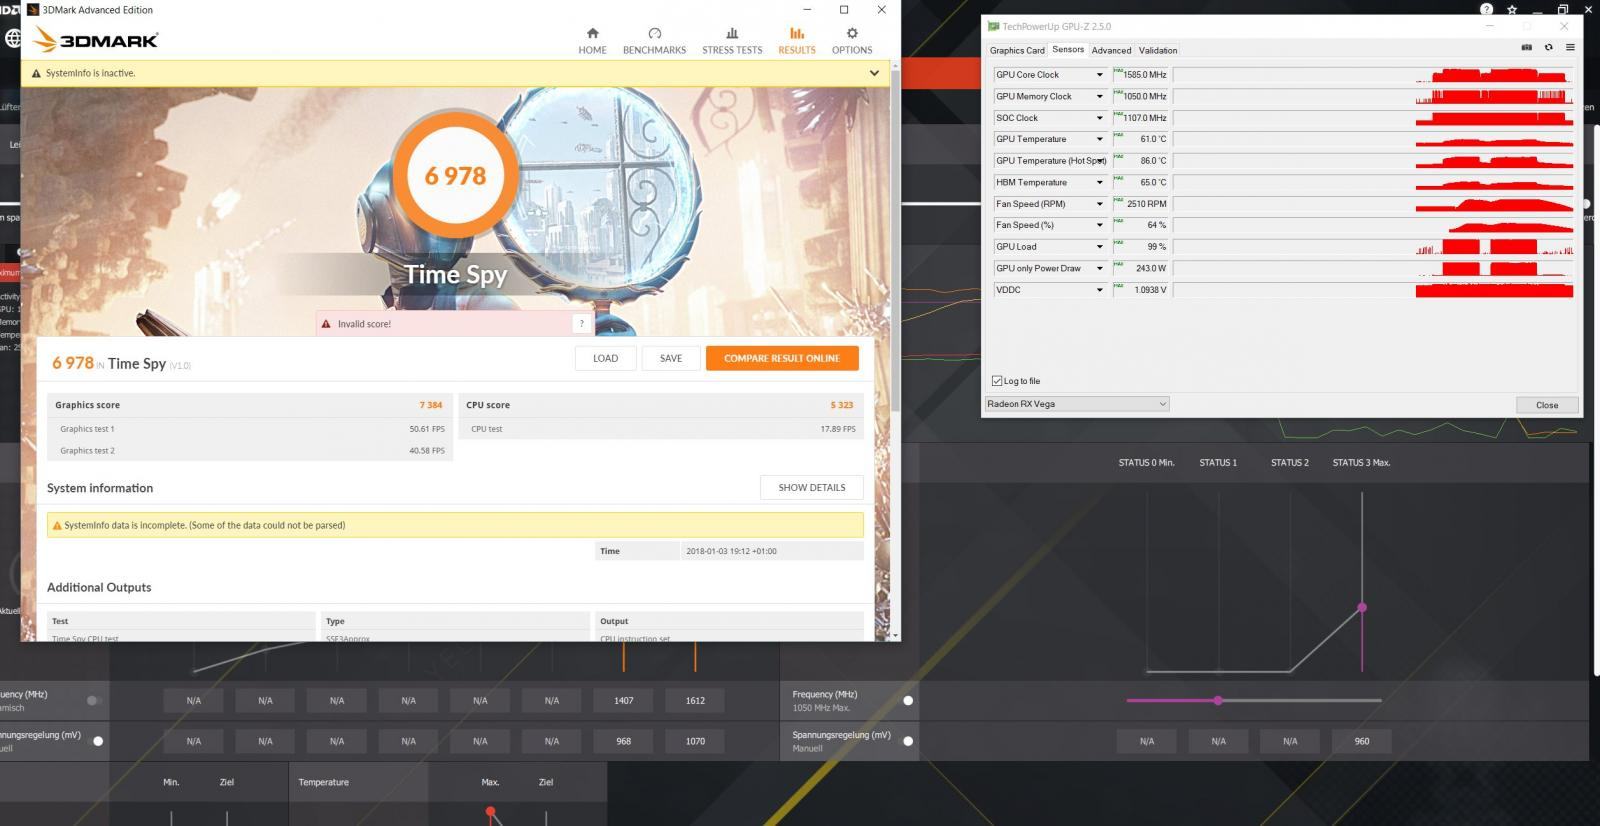Adjust the magenta memory frequency slider handle

[x=1218, y=700]
